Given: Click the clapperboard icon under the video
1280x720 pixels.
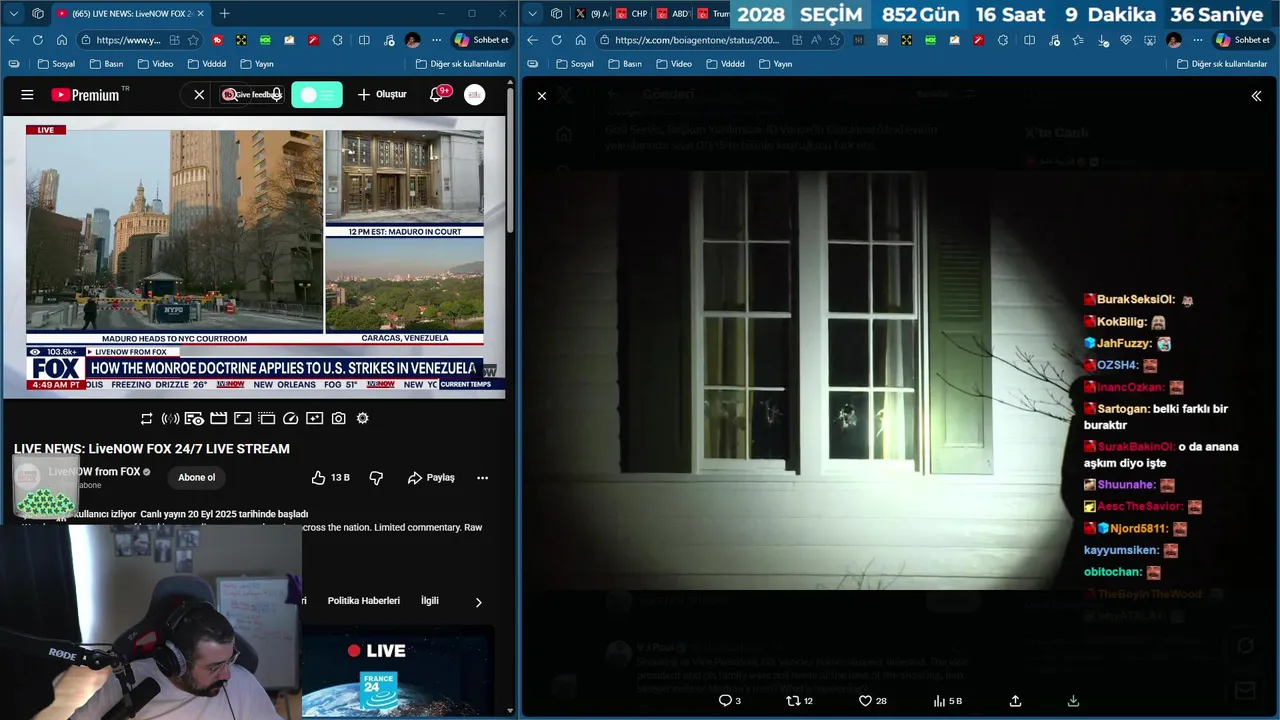Looking at the screenshot, I should click(218, 418).
